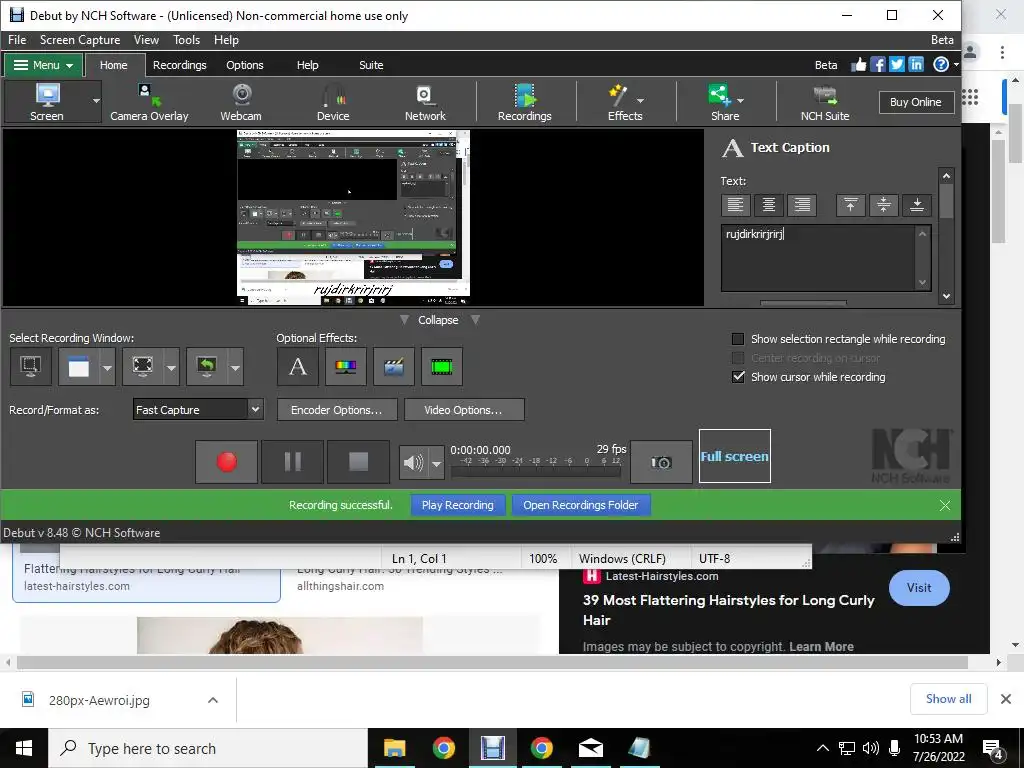Image resolution: width=1024 pixels, height=768 pixels.
Task: Open the File menu
Action: [17, 40]
